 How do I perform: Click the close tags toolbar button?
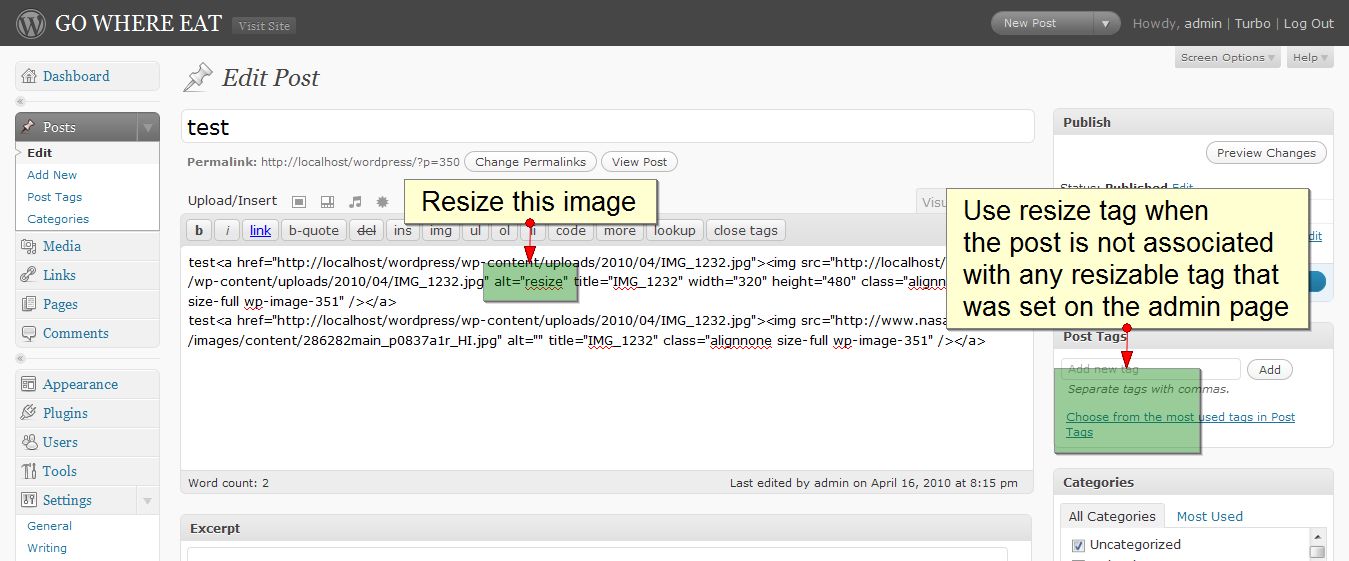point(746,231)
